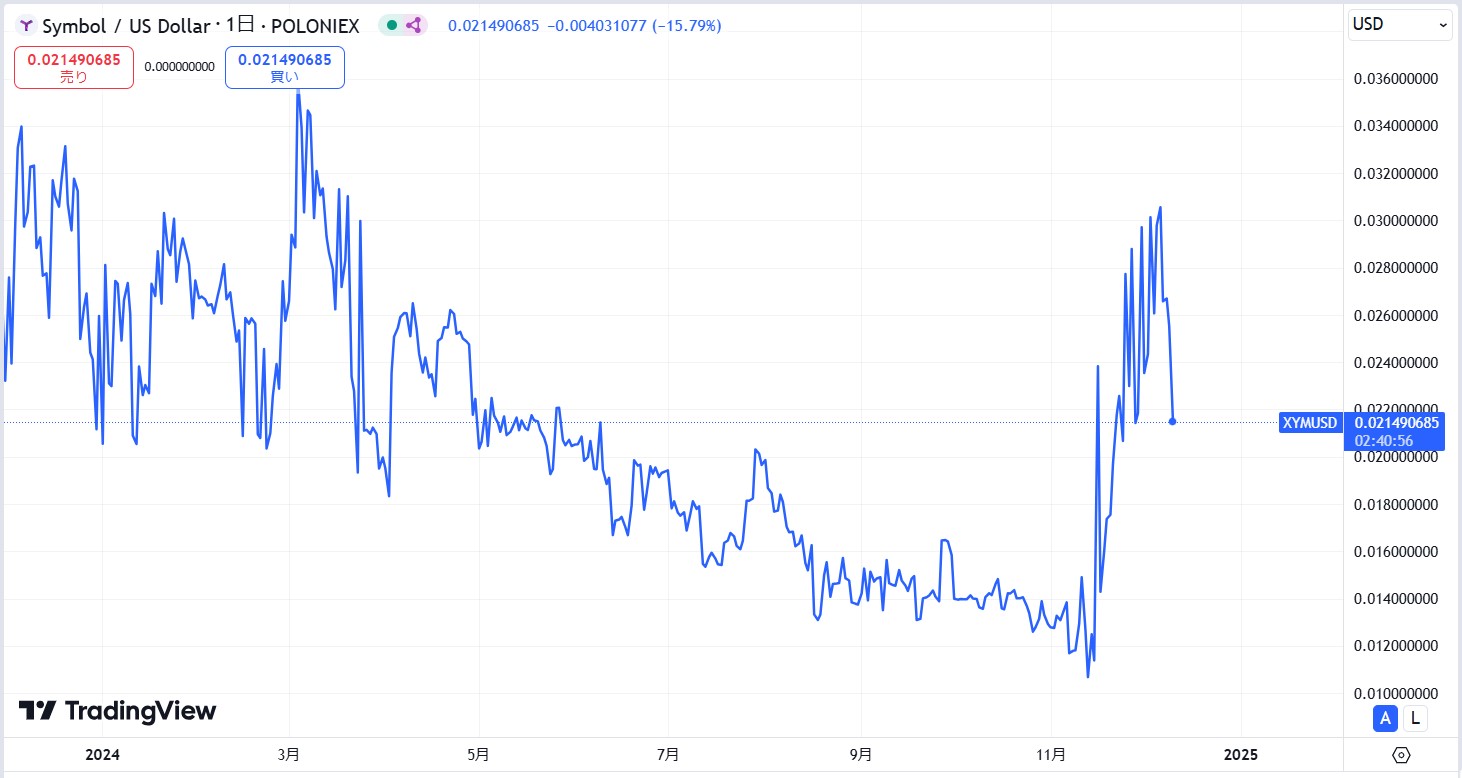Click the 0.010000000 price axis label
The height and width of the screenshot is (778, 1462).
click(x=1395, y=693)
